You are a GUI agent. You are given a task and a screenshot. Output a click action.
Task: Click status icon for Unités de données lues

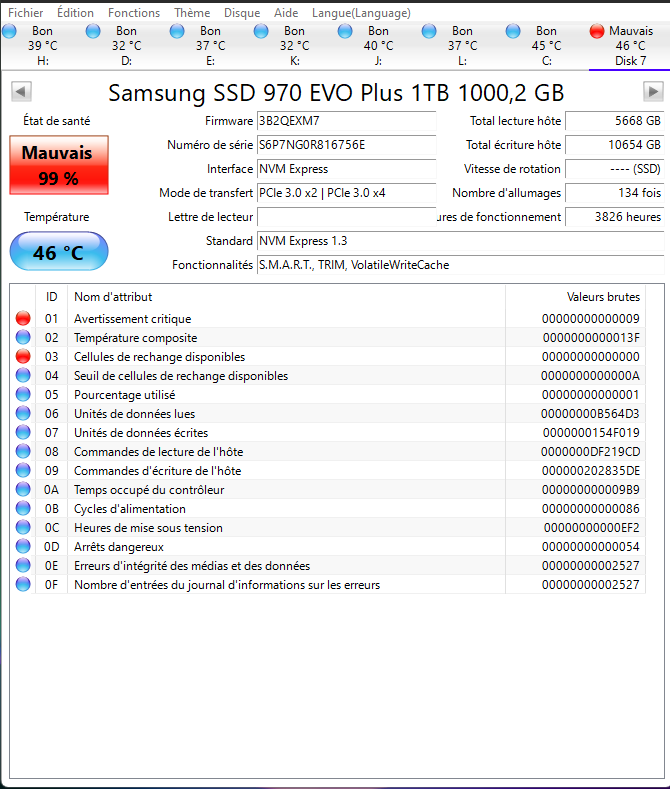pyautogui.click(x=23, y=413)
